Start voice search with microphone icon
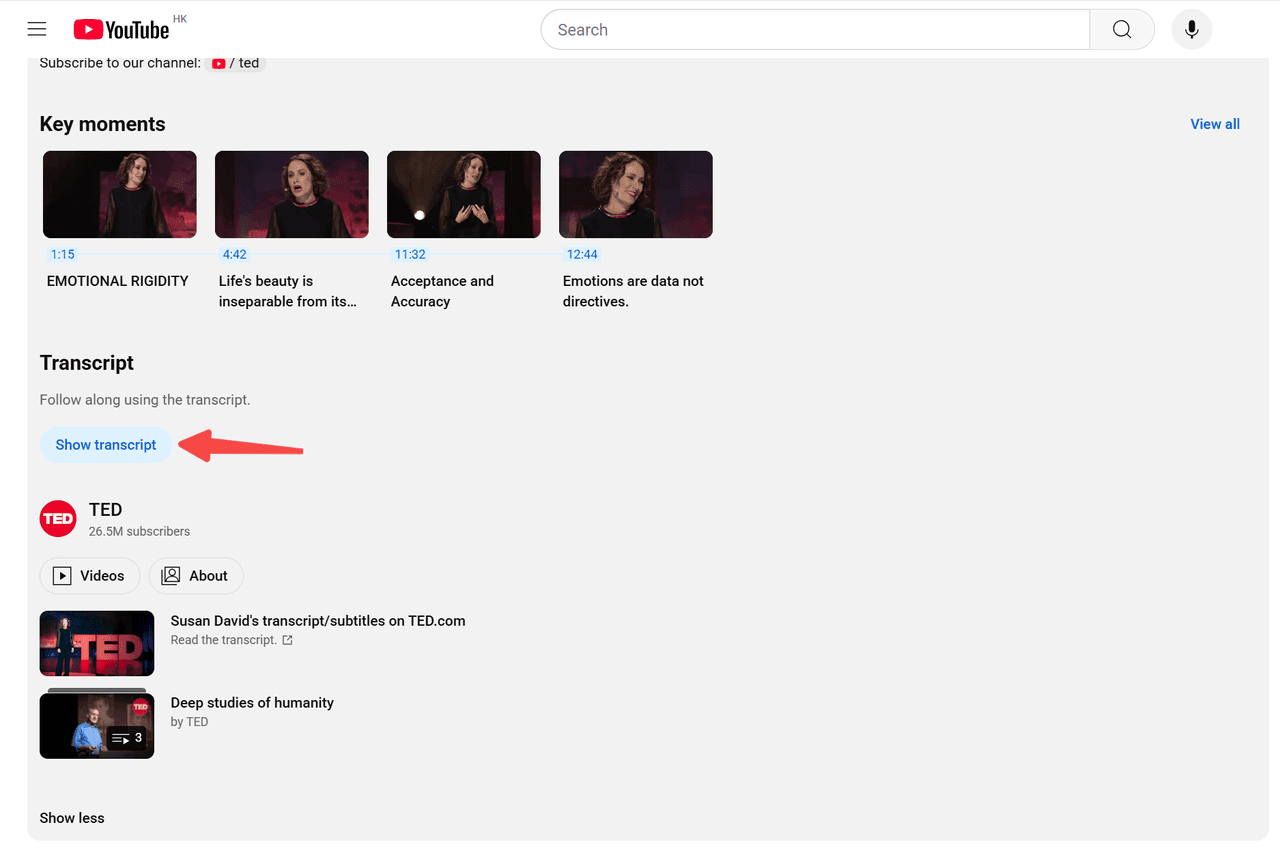This screenshot has width=1280, height=855. click(x=1192, y=30)
